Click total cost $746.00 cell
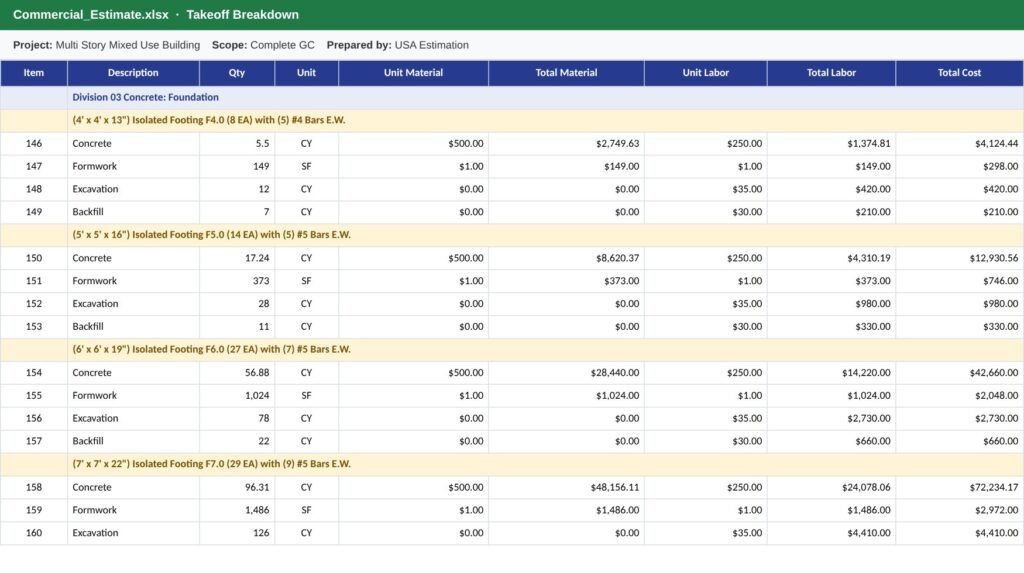This screenshot has height=573, width=1024. click(x=959, y=281)
